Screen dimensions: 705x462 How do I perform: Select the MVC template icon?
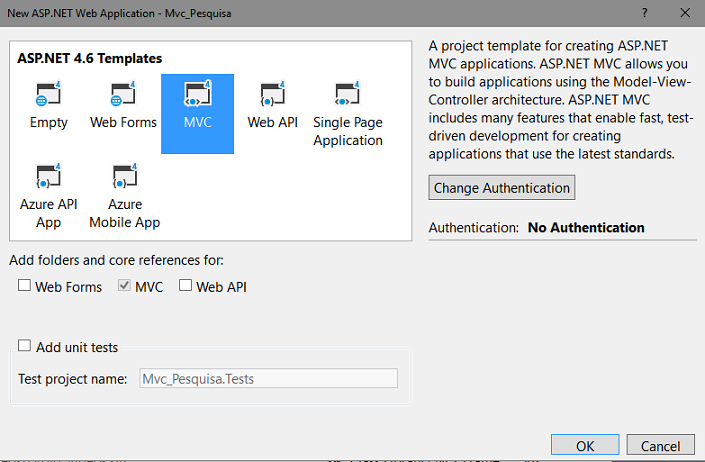click(x=198, y=93)
